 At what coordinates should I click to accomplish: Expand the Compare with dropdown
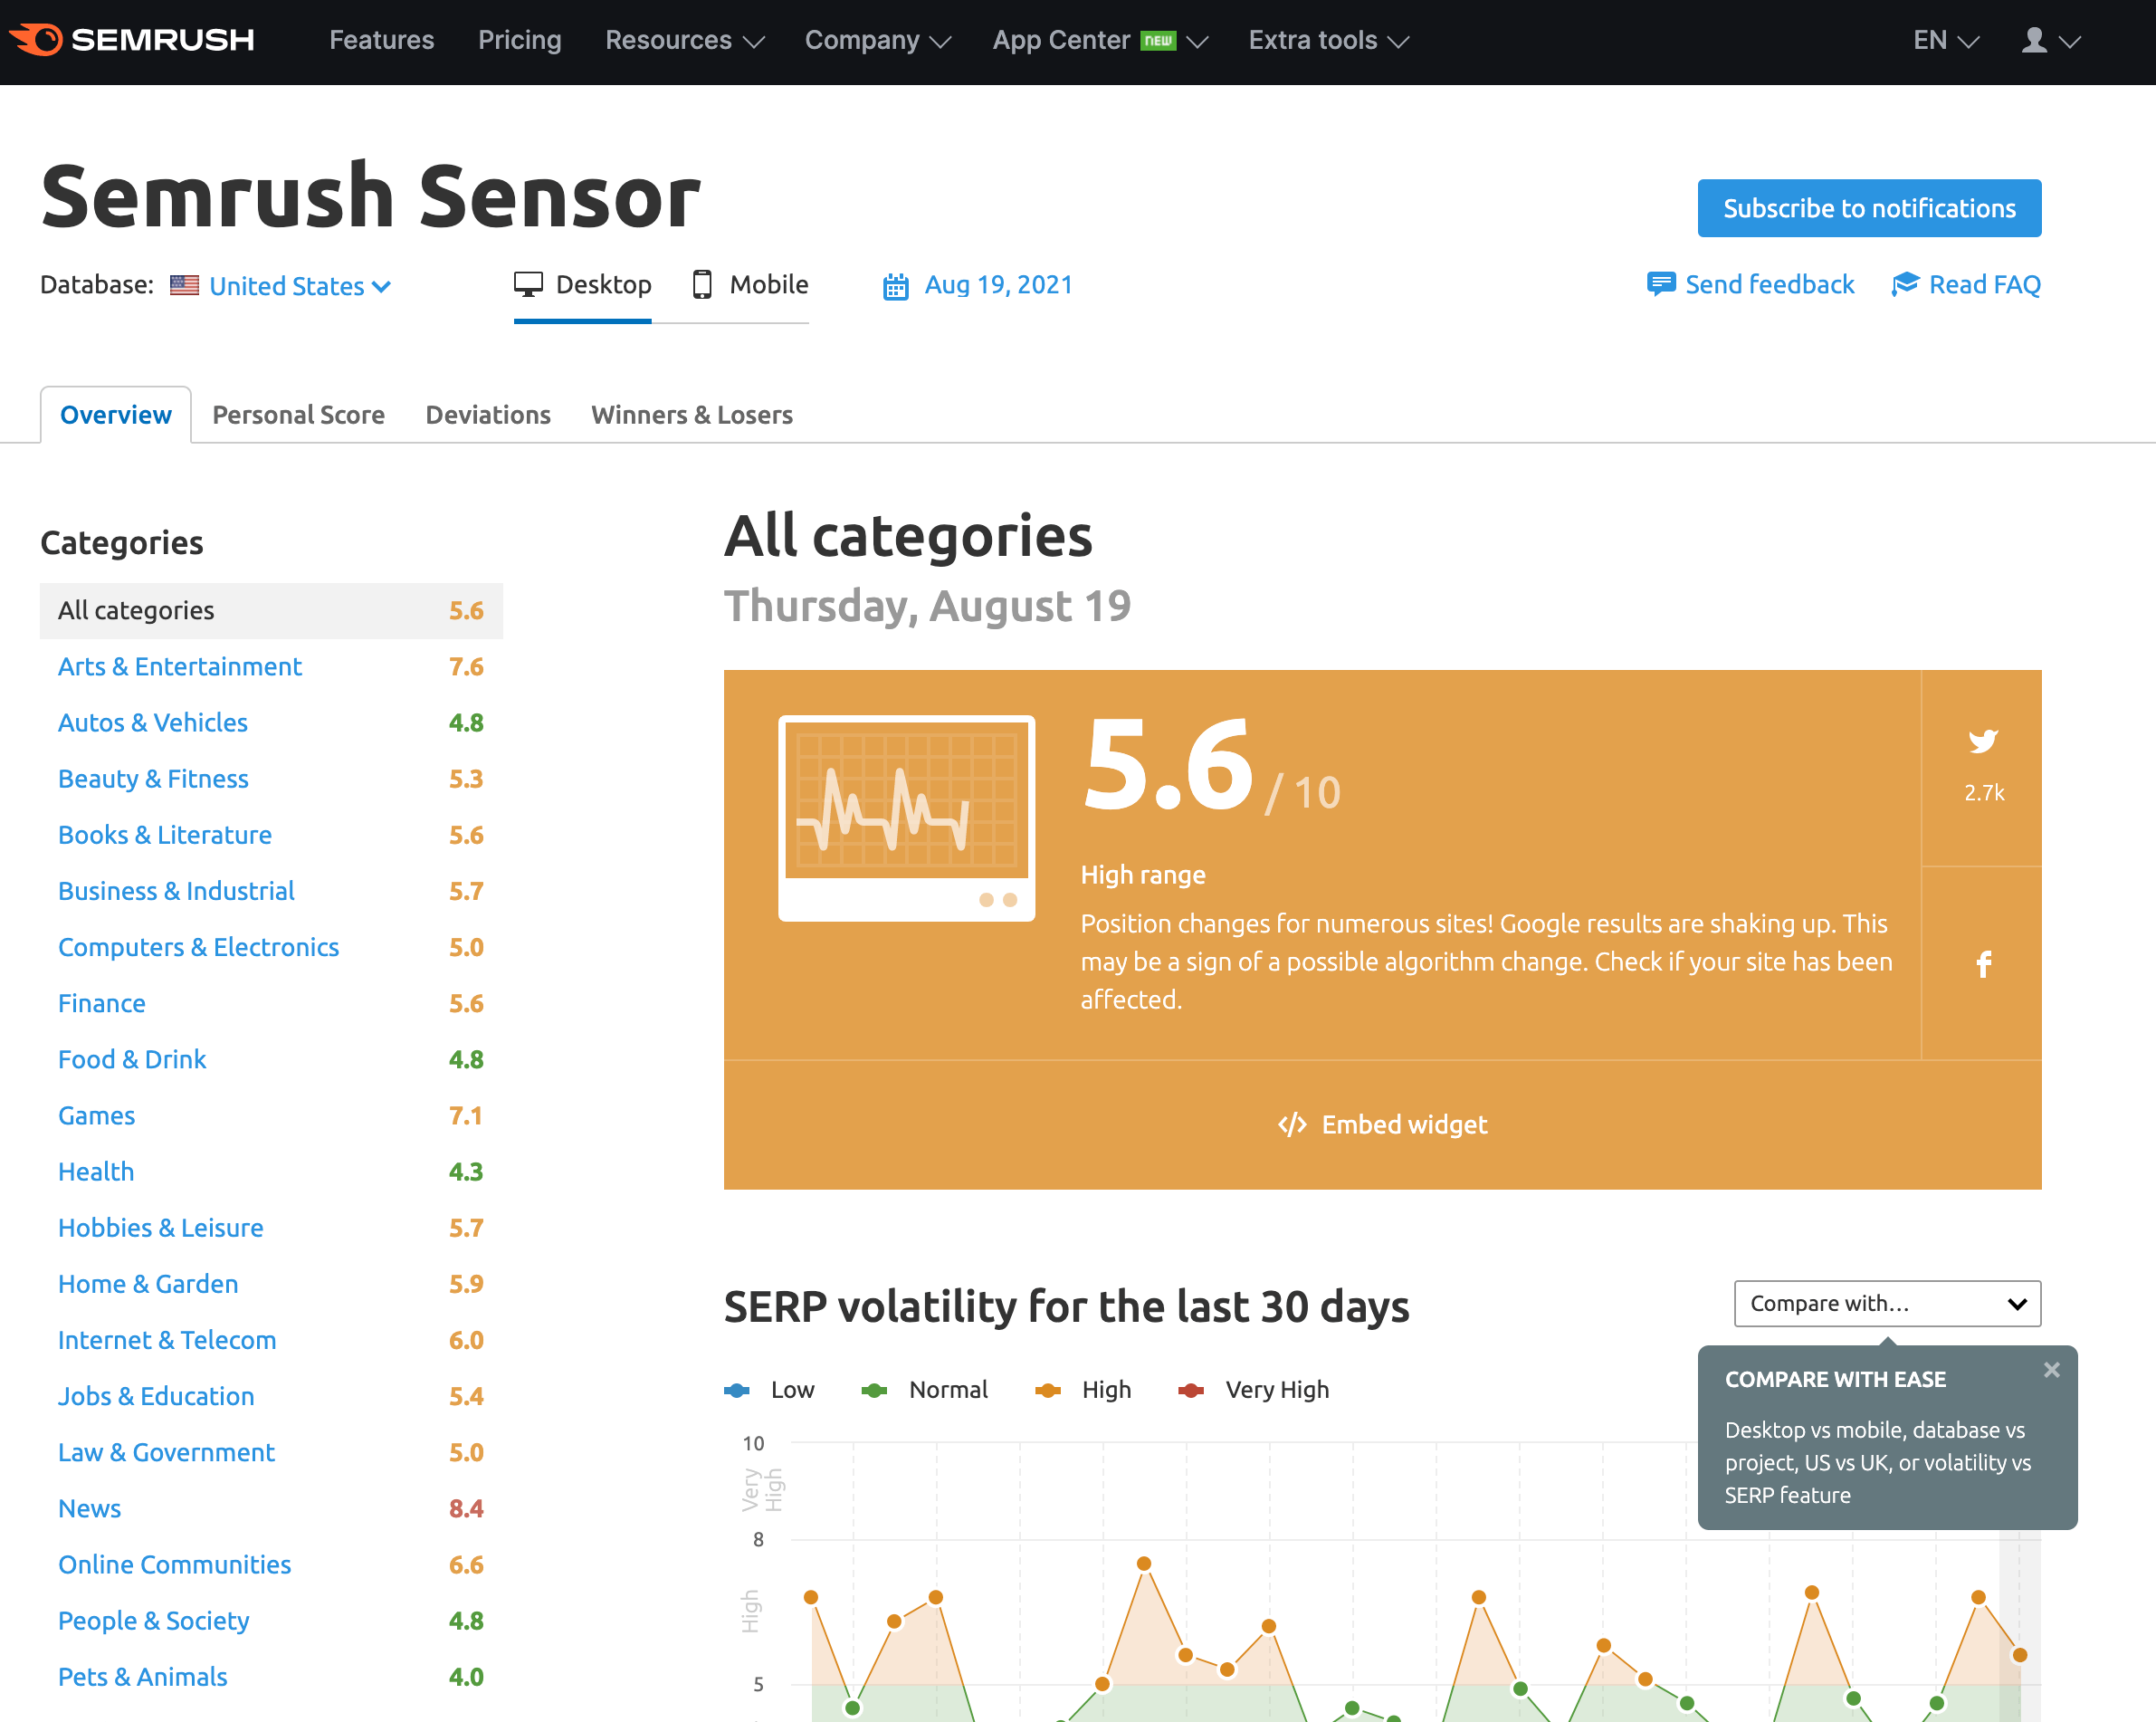coord(1887,1304)
